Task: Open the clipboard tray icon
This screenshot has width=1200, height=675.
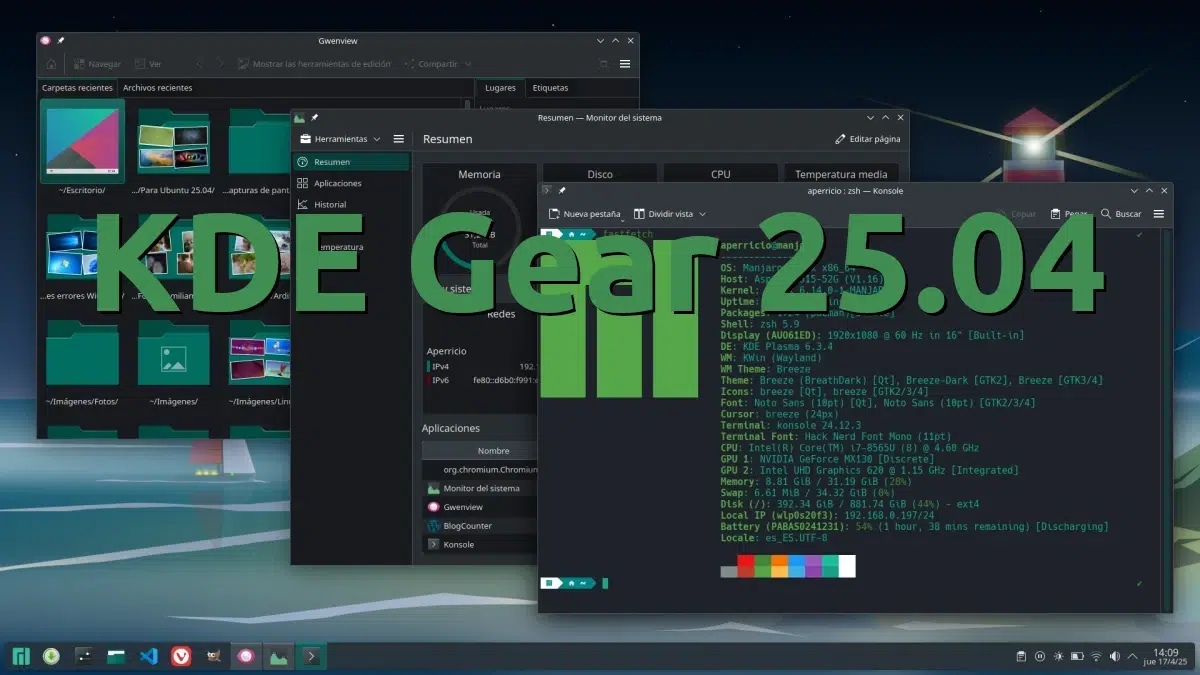Action: point(1021,657)
